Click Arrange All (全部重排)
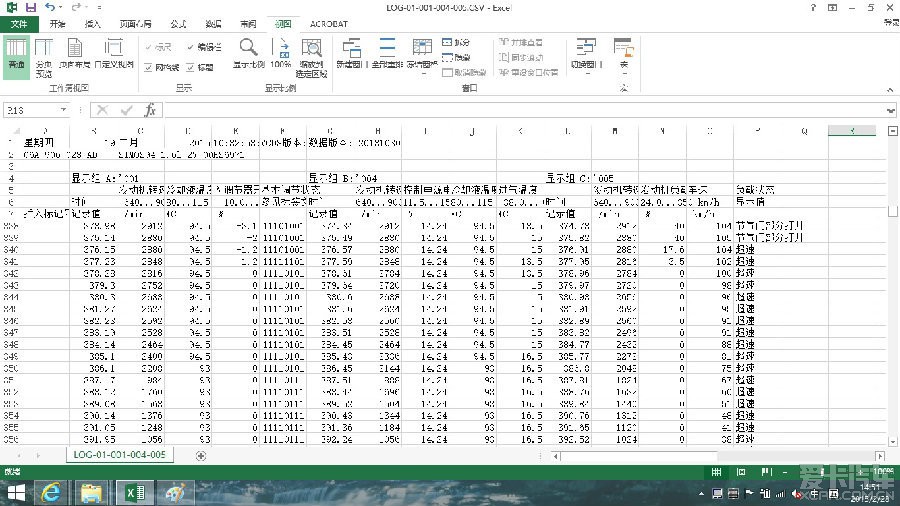This screenshot has width=900, height=506. click(x=387, y=55)
